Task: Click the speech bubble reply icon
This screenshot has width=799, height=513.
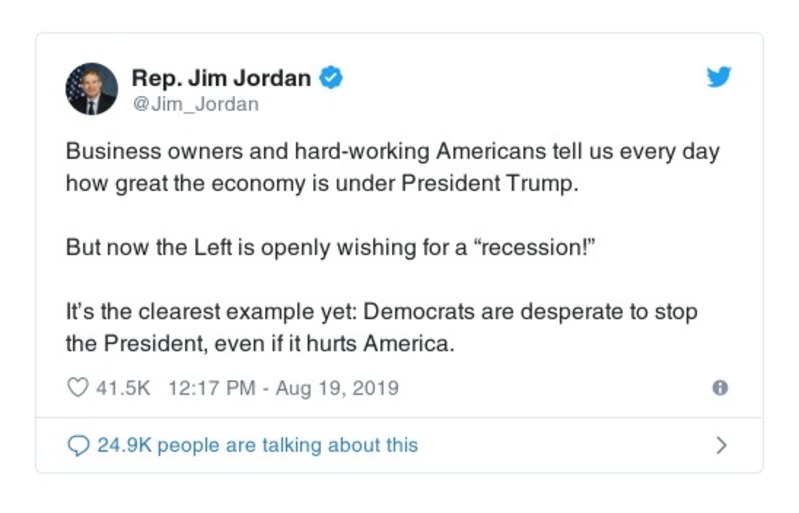Action: click(x=78, y=445)
